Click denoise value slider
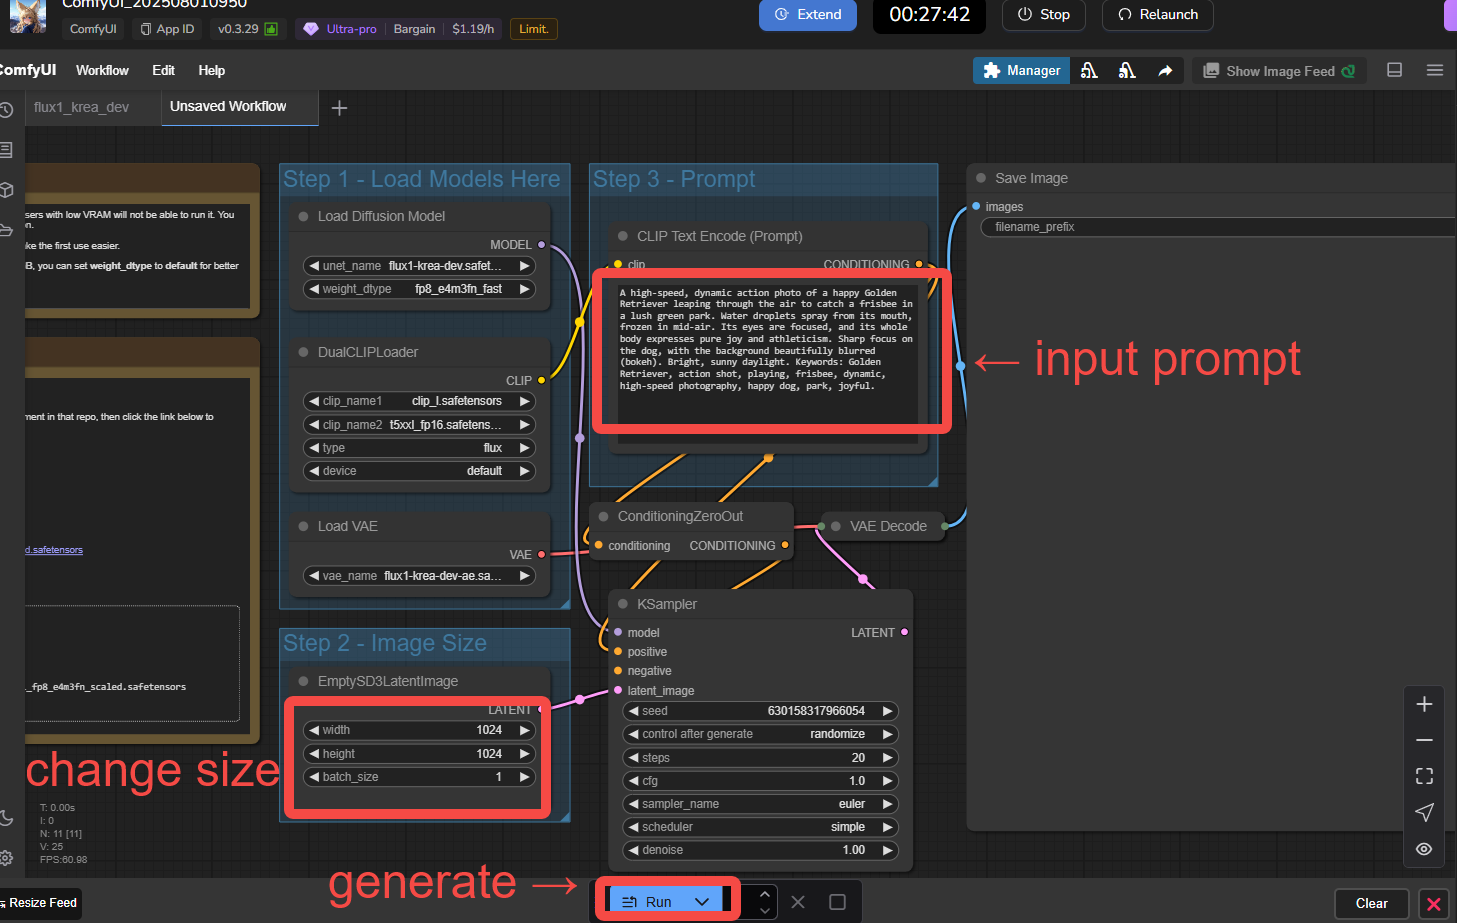Viewport: 1457px width, 923px height. pos(760,850)
